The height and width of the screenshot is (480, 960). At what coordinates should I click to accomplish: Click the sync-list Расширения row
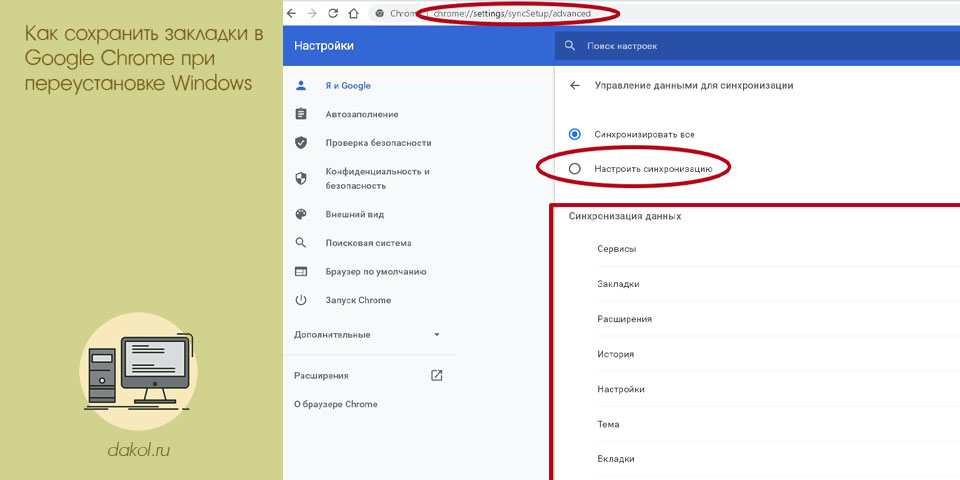779,319
